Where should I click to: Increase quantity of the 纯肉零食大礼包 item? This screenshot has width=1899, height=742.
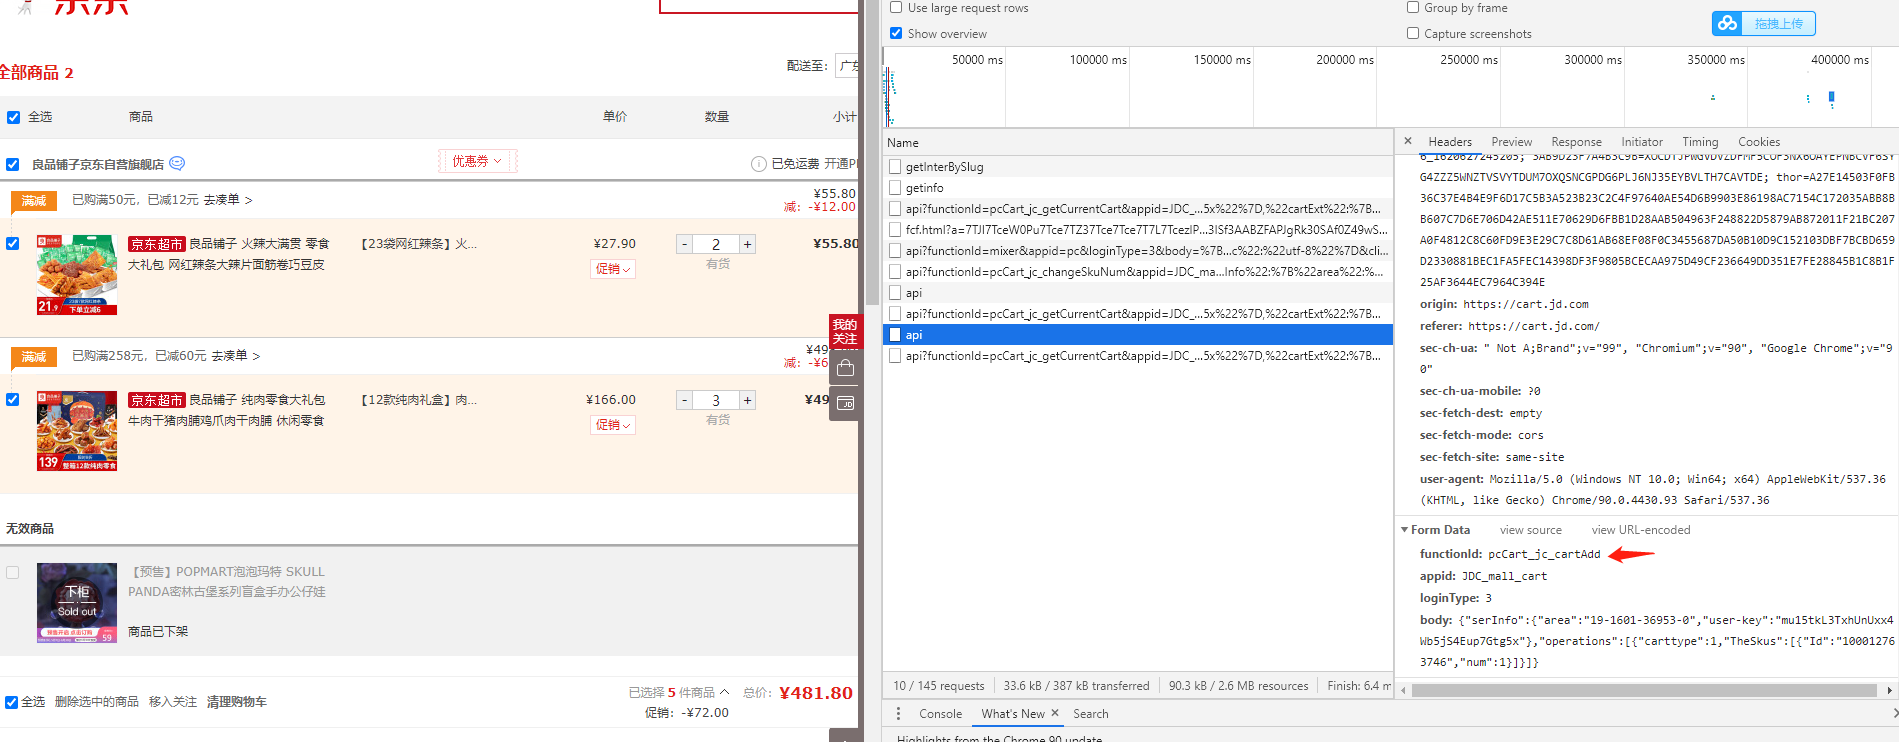click(x=747, y=400)
